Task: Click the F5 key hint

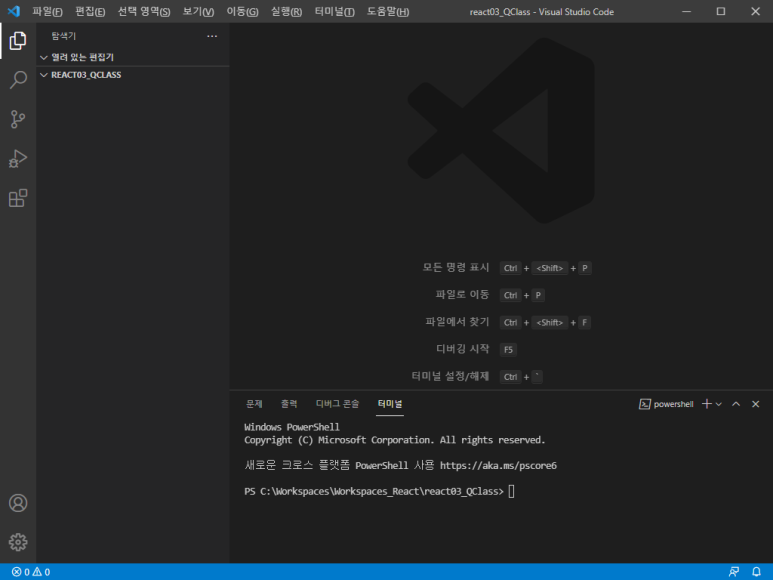Action: [x=508, y=349]
